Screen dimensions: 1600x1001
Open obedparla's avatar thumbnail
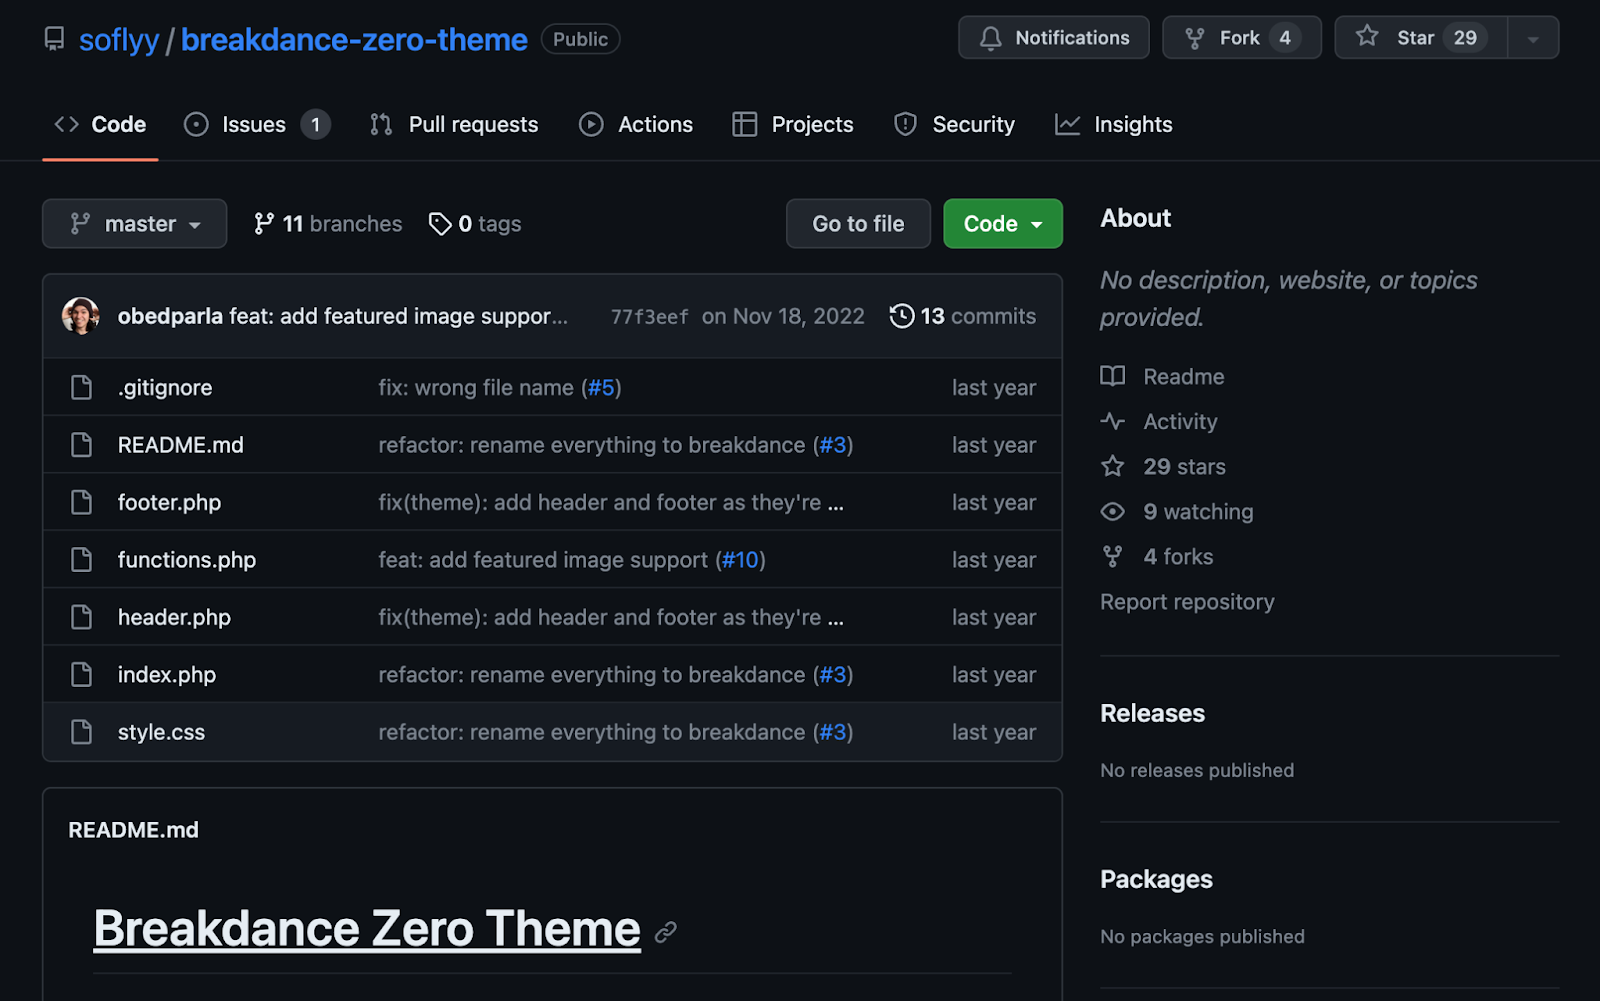click(81, 316)
